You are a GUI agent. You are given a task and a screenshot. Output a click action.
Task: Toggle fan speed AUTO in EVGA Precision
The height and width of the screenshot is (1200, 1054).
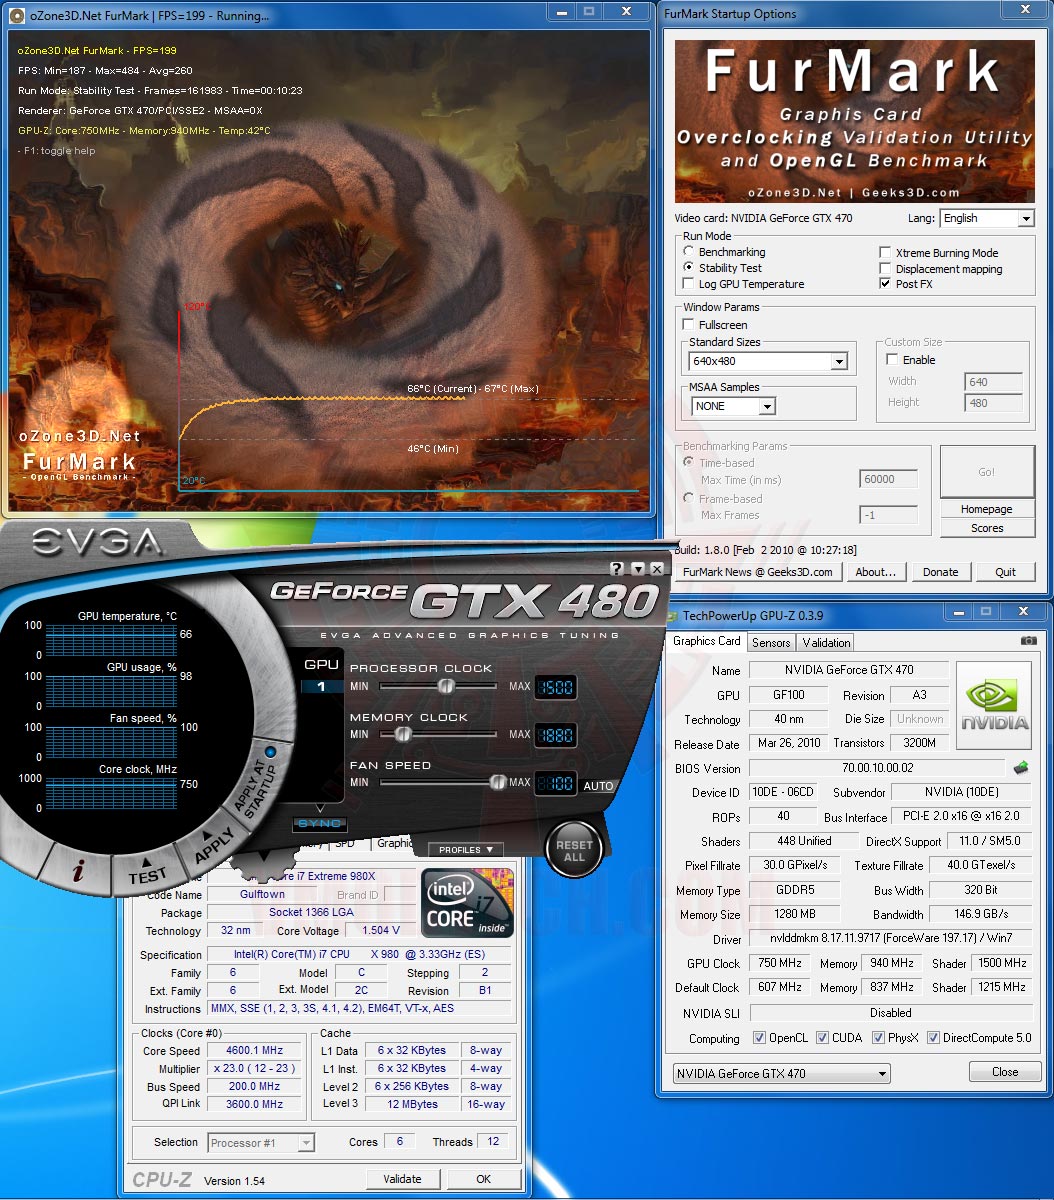point(598,786)
